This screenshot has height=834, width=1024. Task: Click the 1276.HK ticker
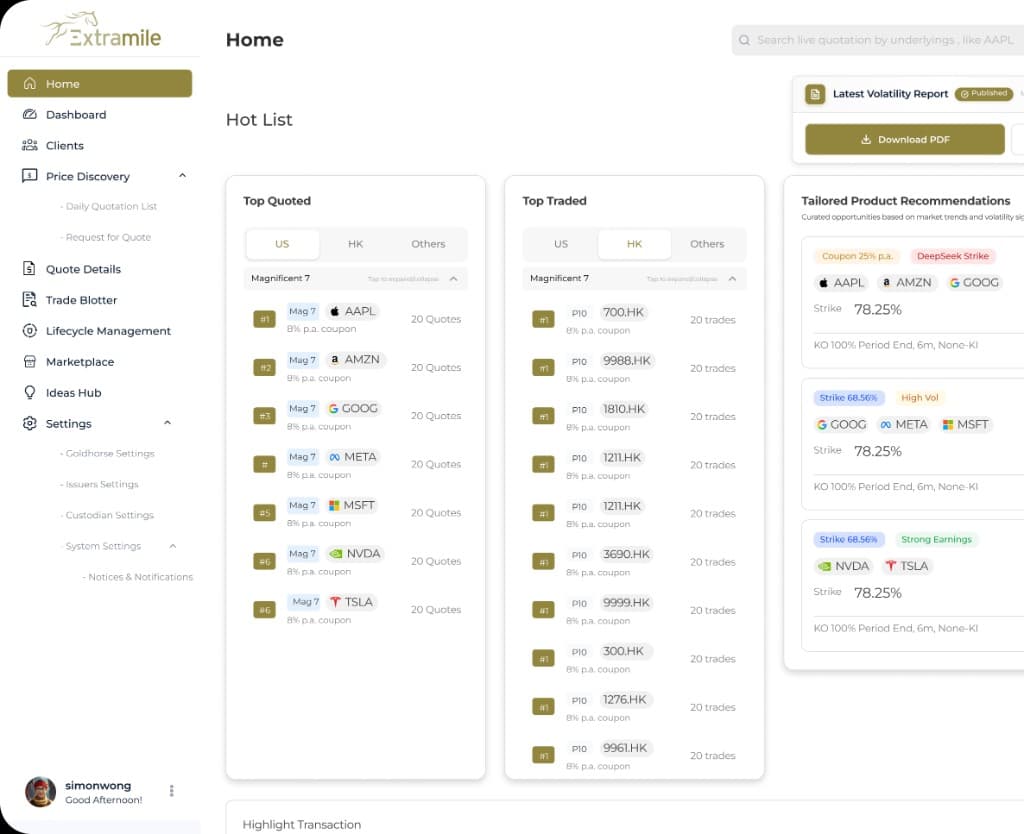pyautogui.click(x=624, y=699)
